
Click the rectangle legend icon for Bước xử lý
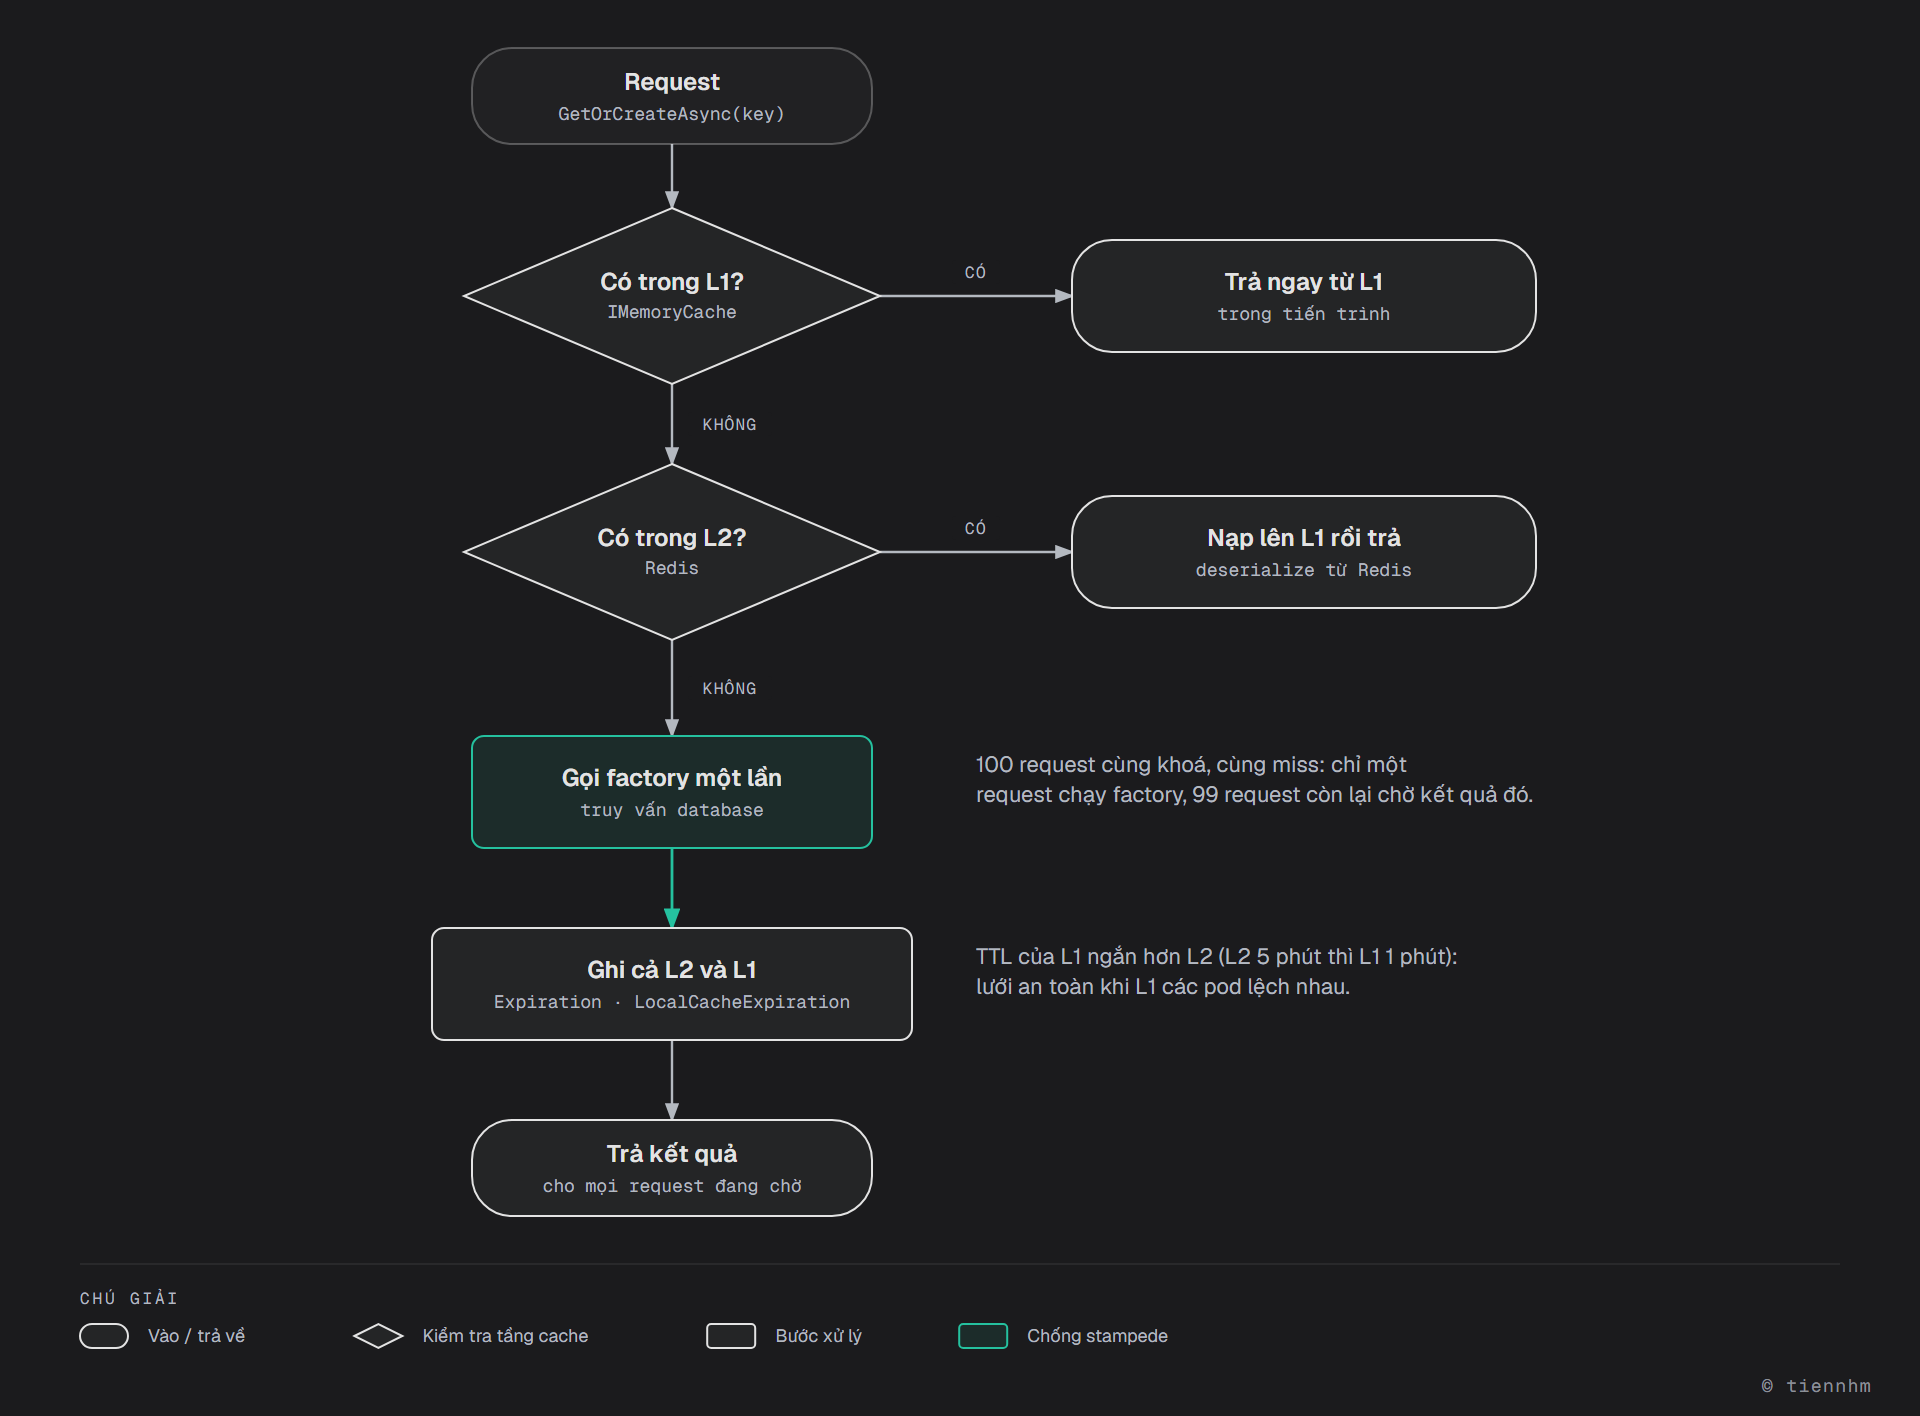(731, 1336)
